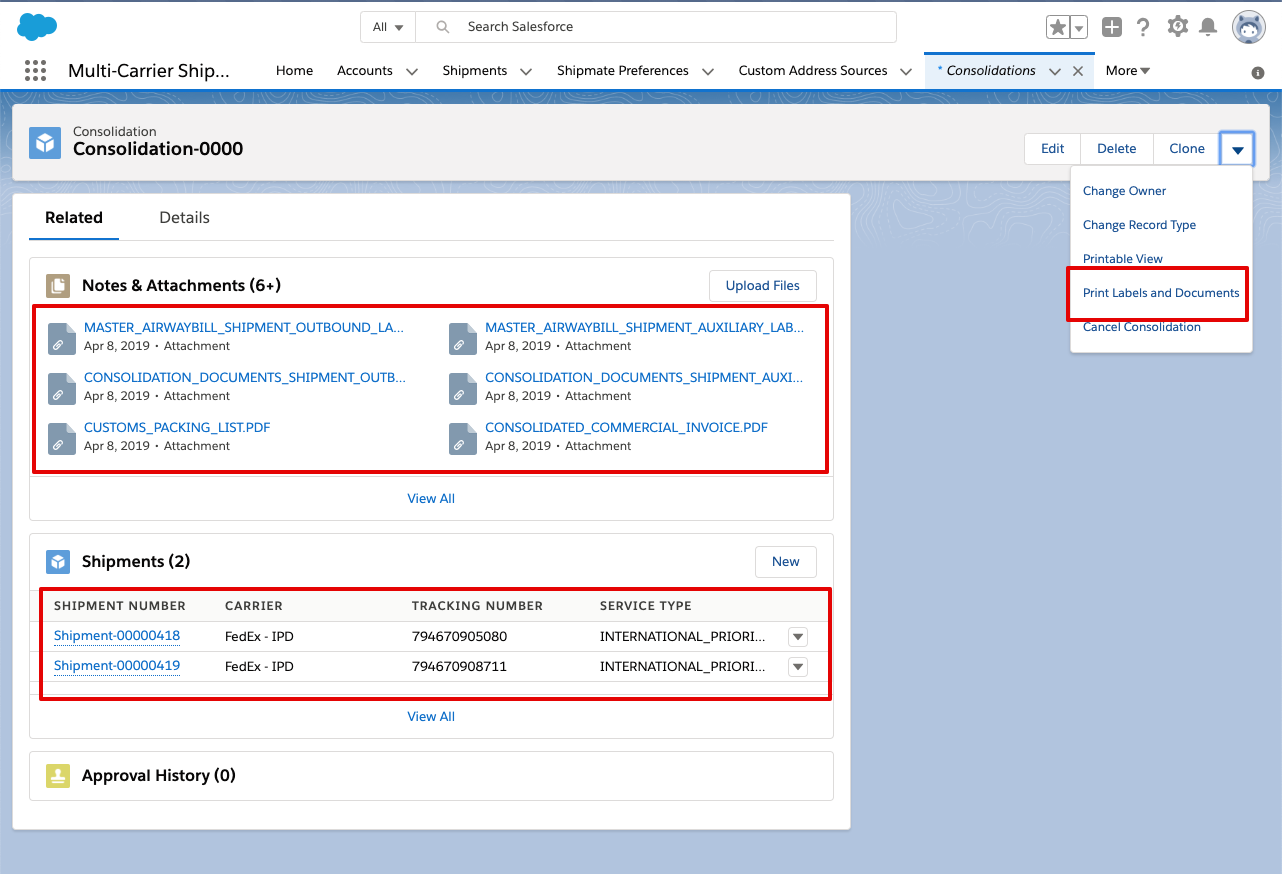Open the Setup gear icon
1282x874 pixels.
1178,27
